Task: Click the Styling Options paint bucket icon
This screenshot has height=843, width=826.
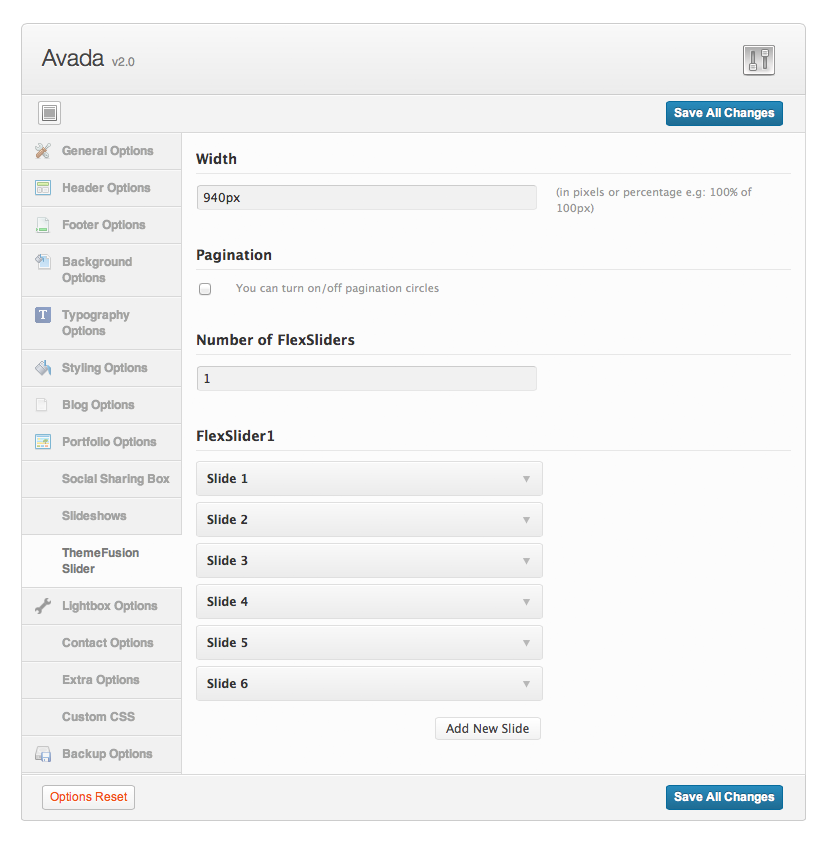Action: coord(43,368)
